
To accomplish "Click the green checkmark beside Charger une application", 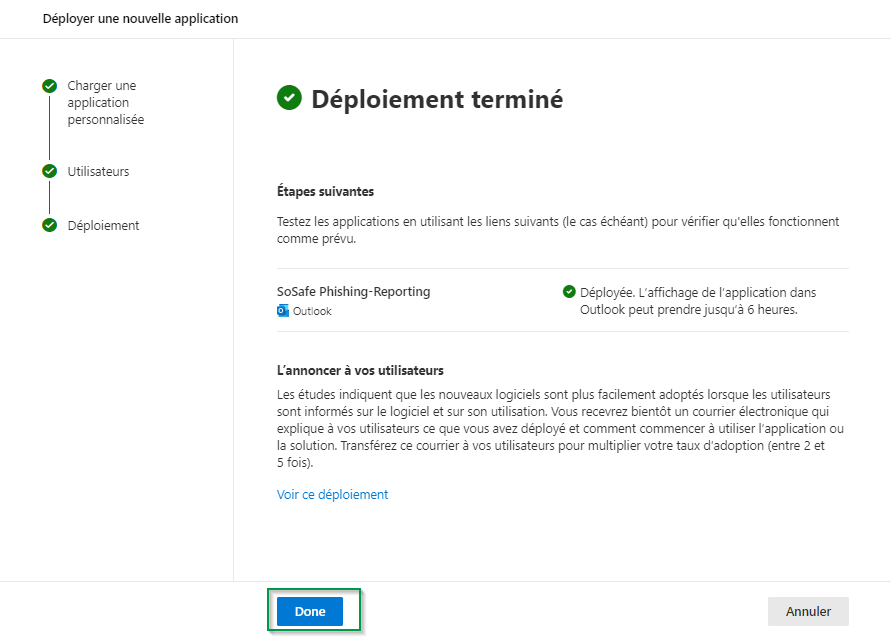I will [x=49, y=86].
